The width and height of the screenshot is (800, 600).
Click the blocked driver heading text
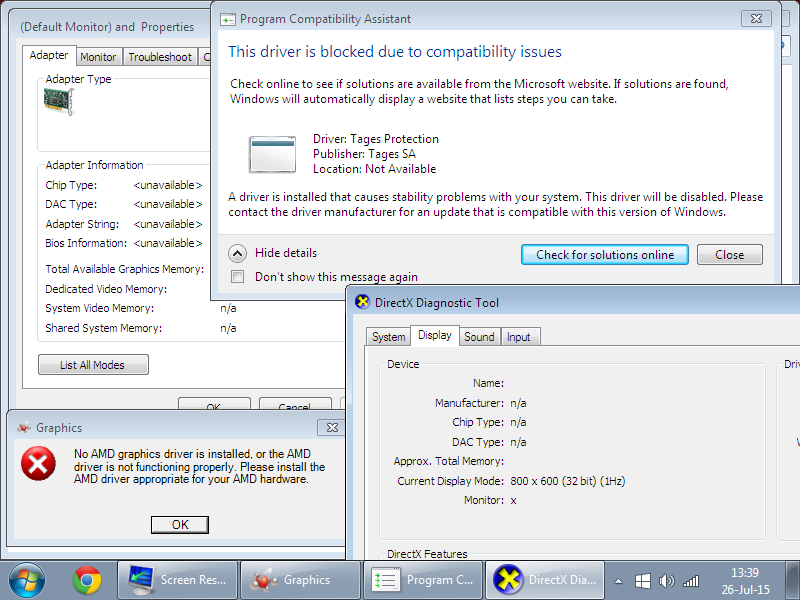(395, 52)
